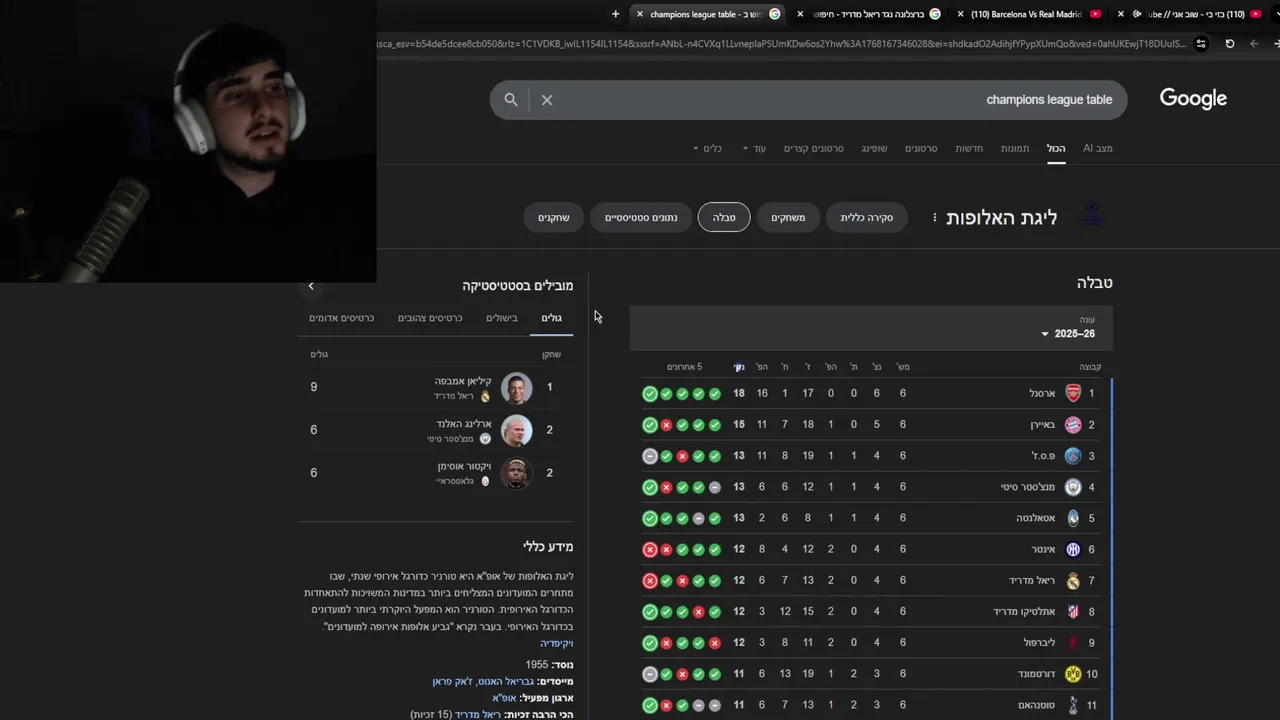Select the גולים (Goals) stats tab

tap(551, 318)
